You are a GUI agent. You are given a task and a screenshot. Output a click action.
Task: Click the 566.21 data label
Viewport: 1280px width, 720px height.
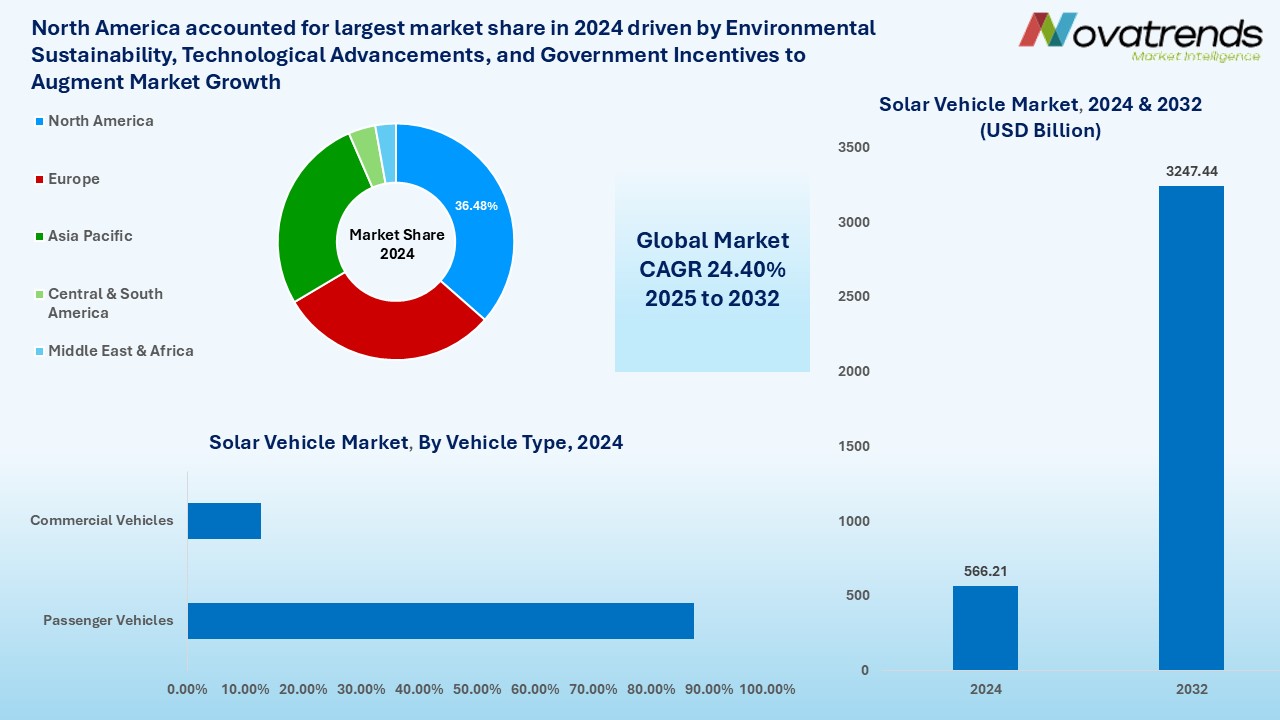coord(985,571)
